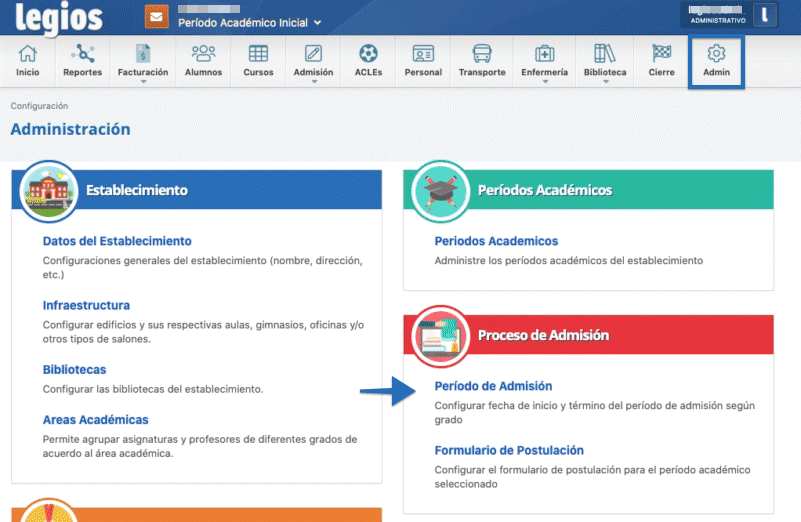Open the Cierre checkered flag icon

pos(662,53)
